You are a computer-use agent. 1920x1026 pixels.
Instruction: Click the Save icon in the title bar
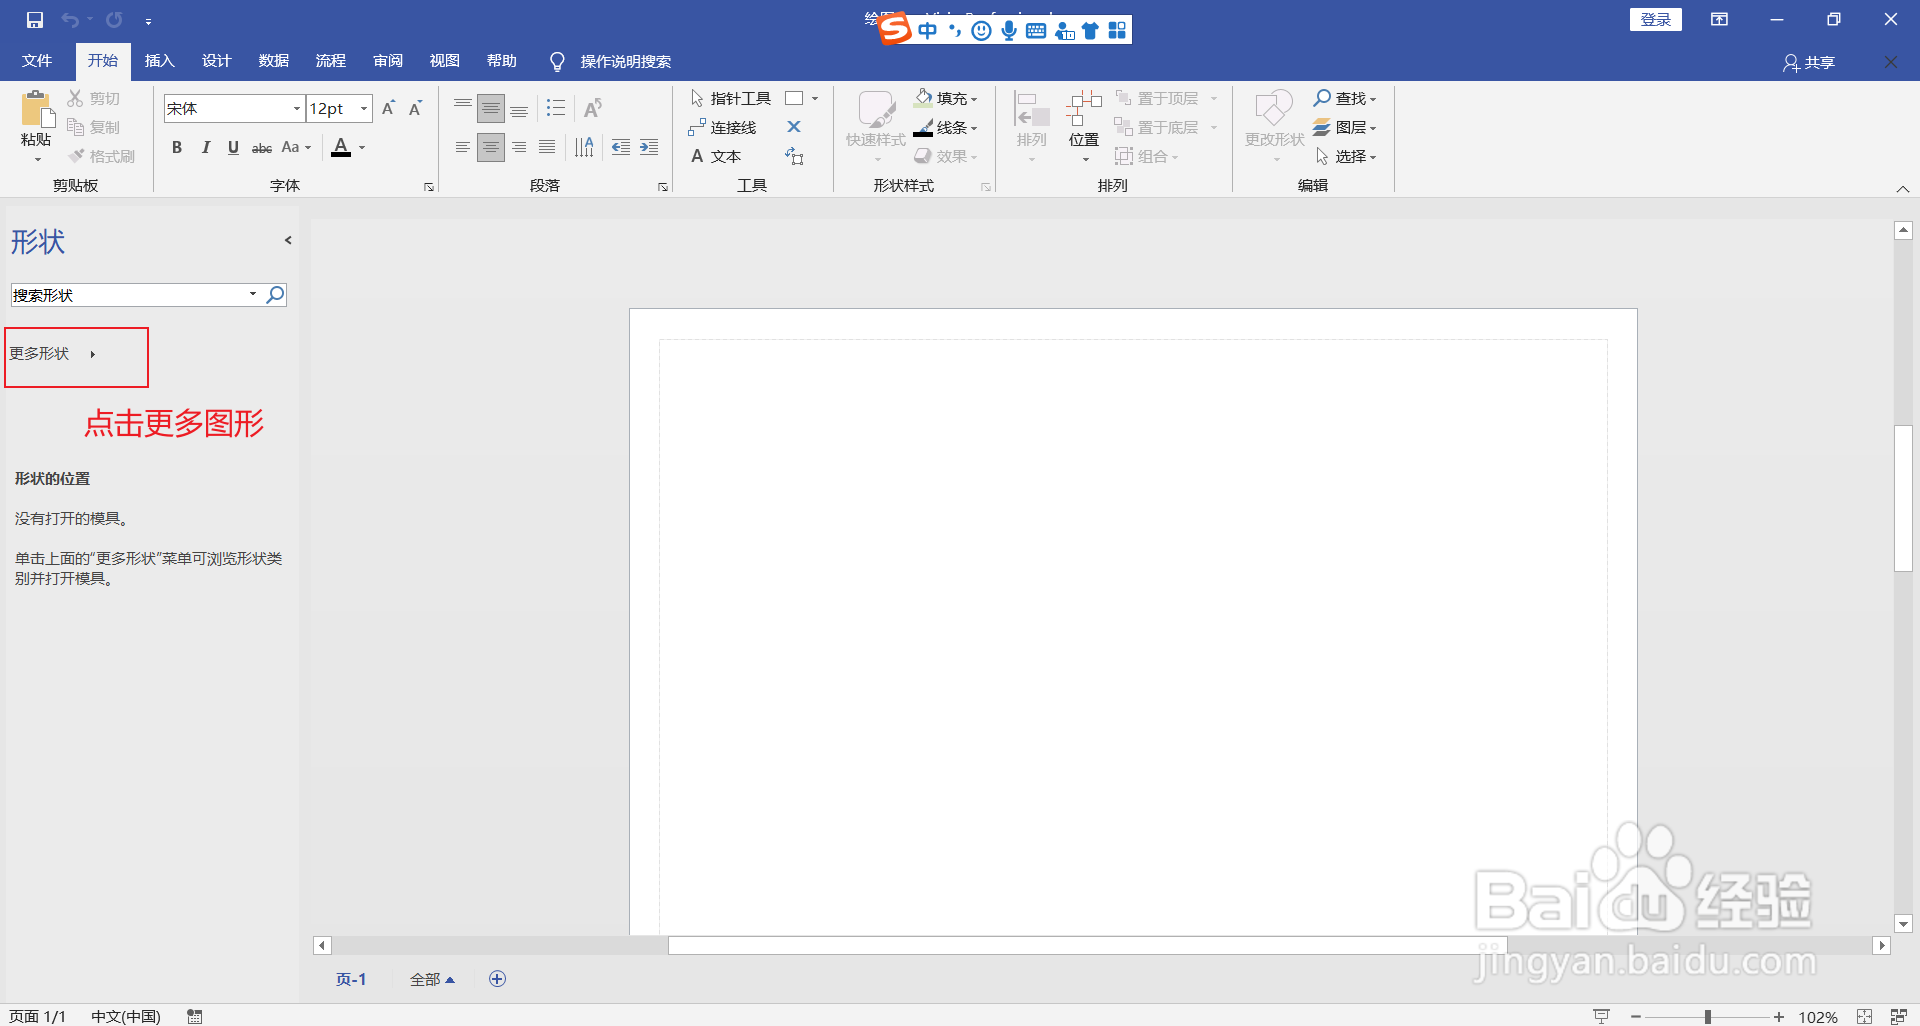coord(35,20)
